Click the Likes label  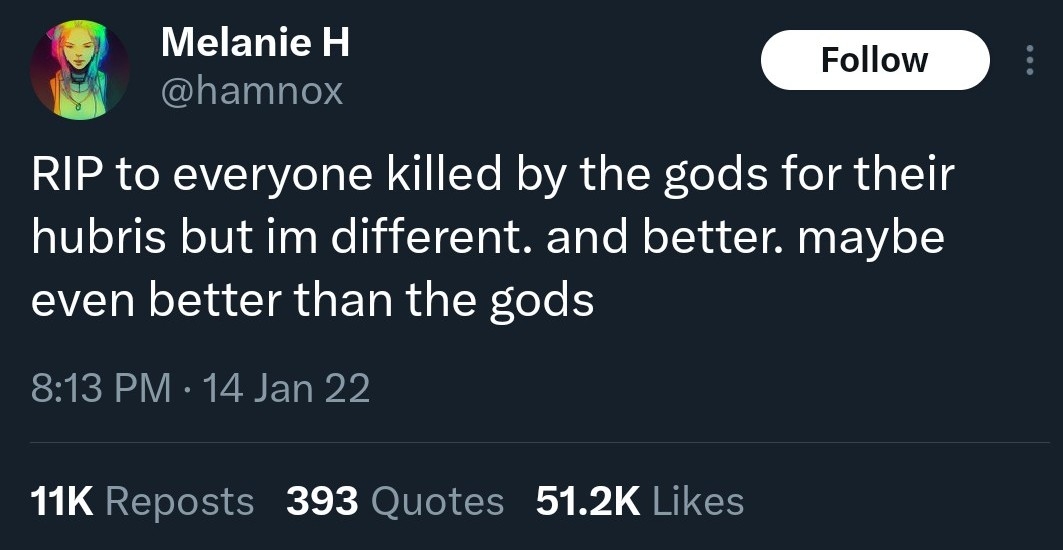pyautogui.click(x=698, y=500)
